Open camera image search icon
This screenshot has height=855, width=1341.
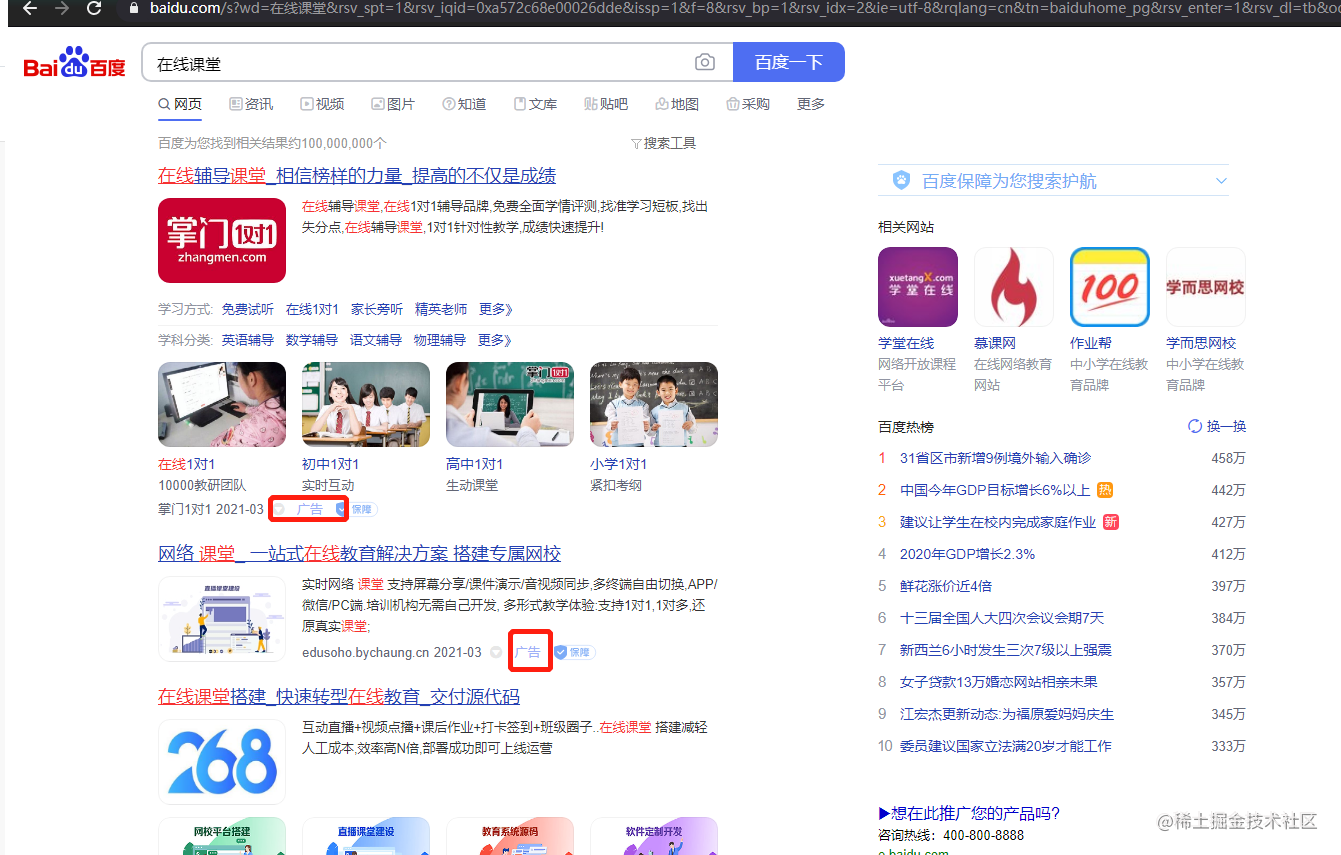(x=705, y=62)
